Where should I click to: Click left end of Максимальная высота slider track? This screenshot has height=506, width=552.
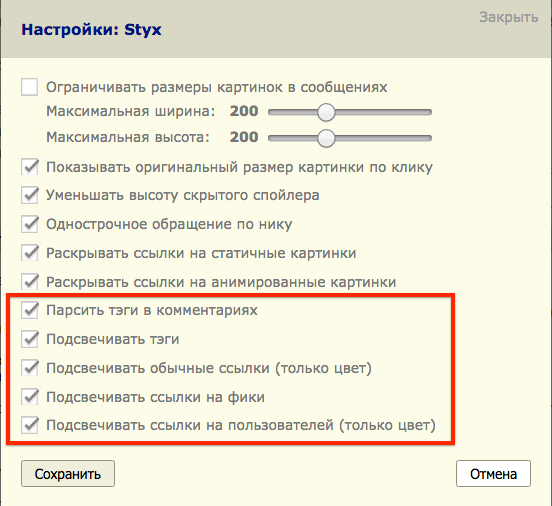click(x=272, y=138)
